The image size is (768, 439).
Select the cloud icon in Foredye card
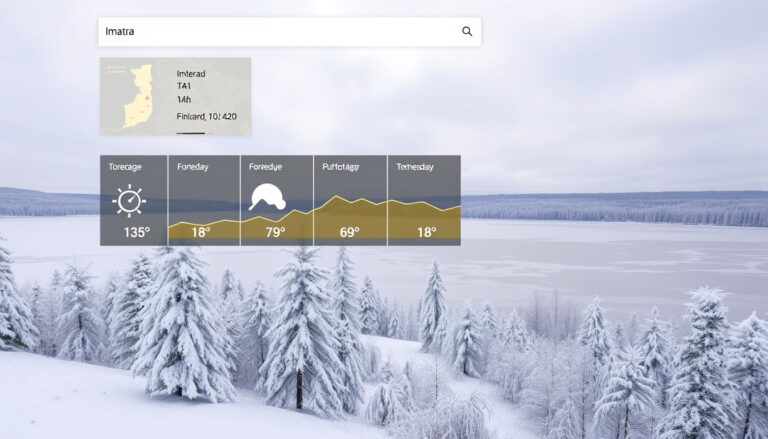[267, 197]
